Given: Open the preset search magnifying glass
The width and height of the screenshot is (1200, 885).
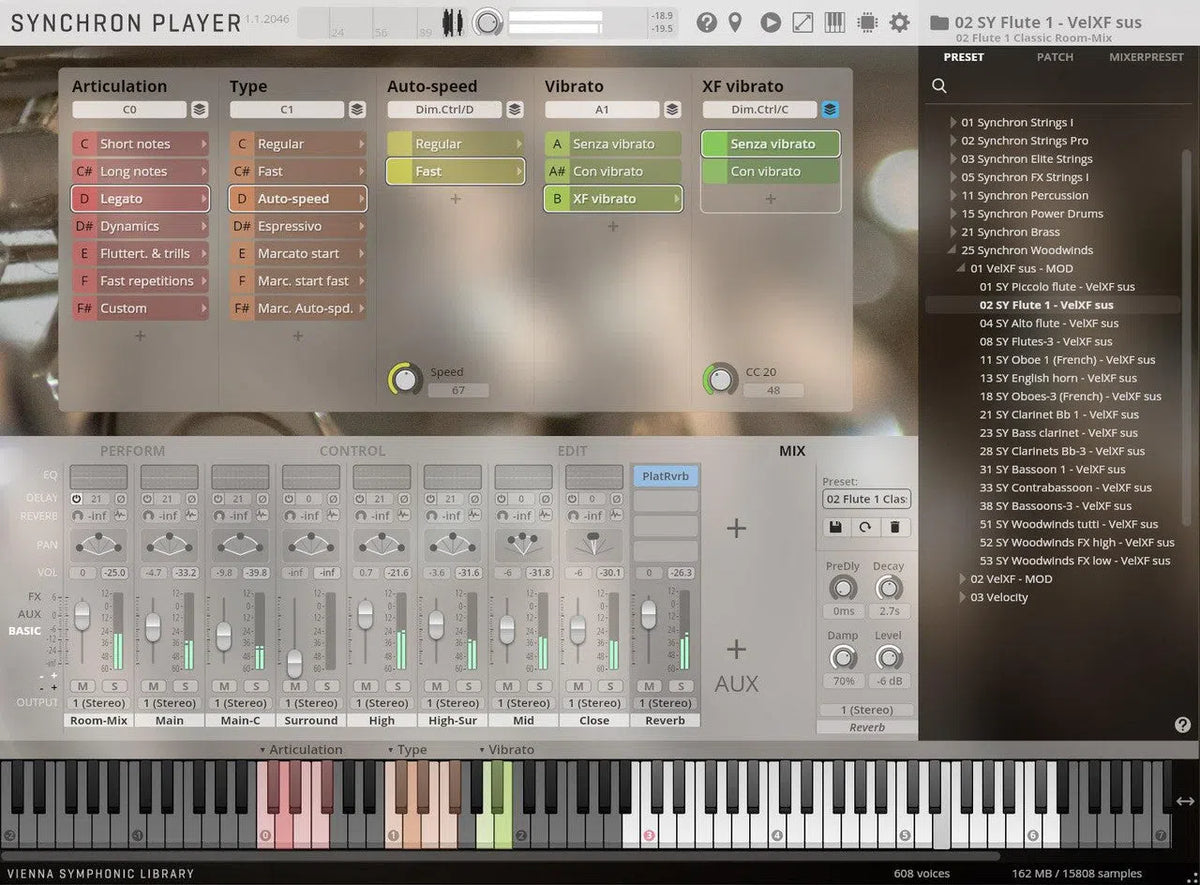Looking at the screenshot, I should [938, 86].
